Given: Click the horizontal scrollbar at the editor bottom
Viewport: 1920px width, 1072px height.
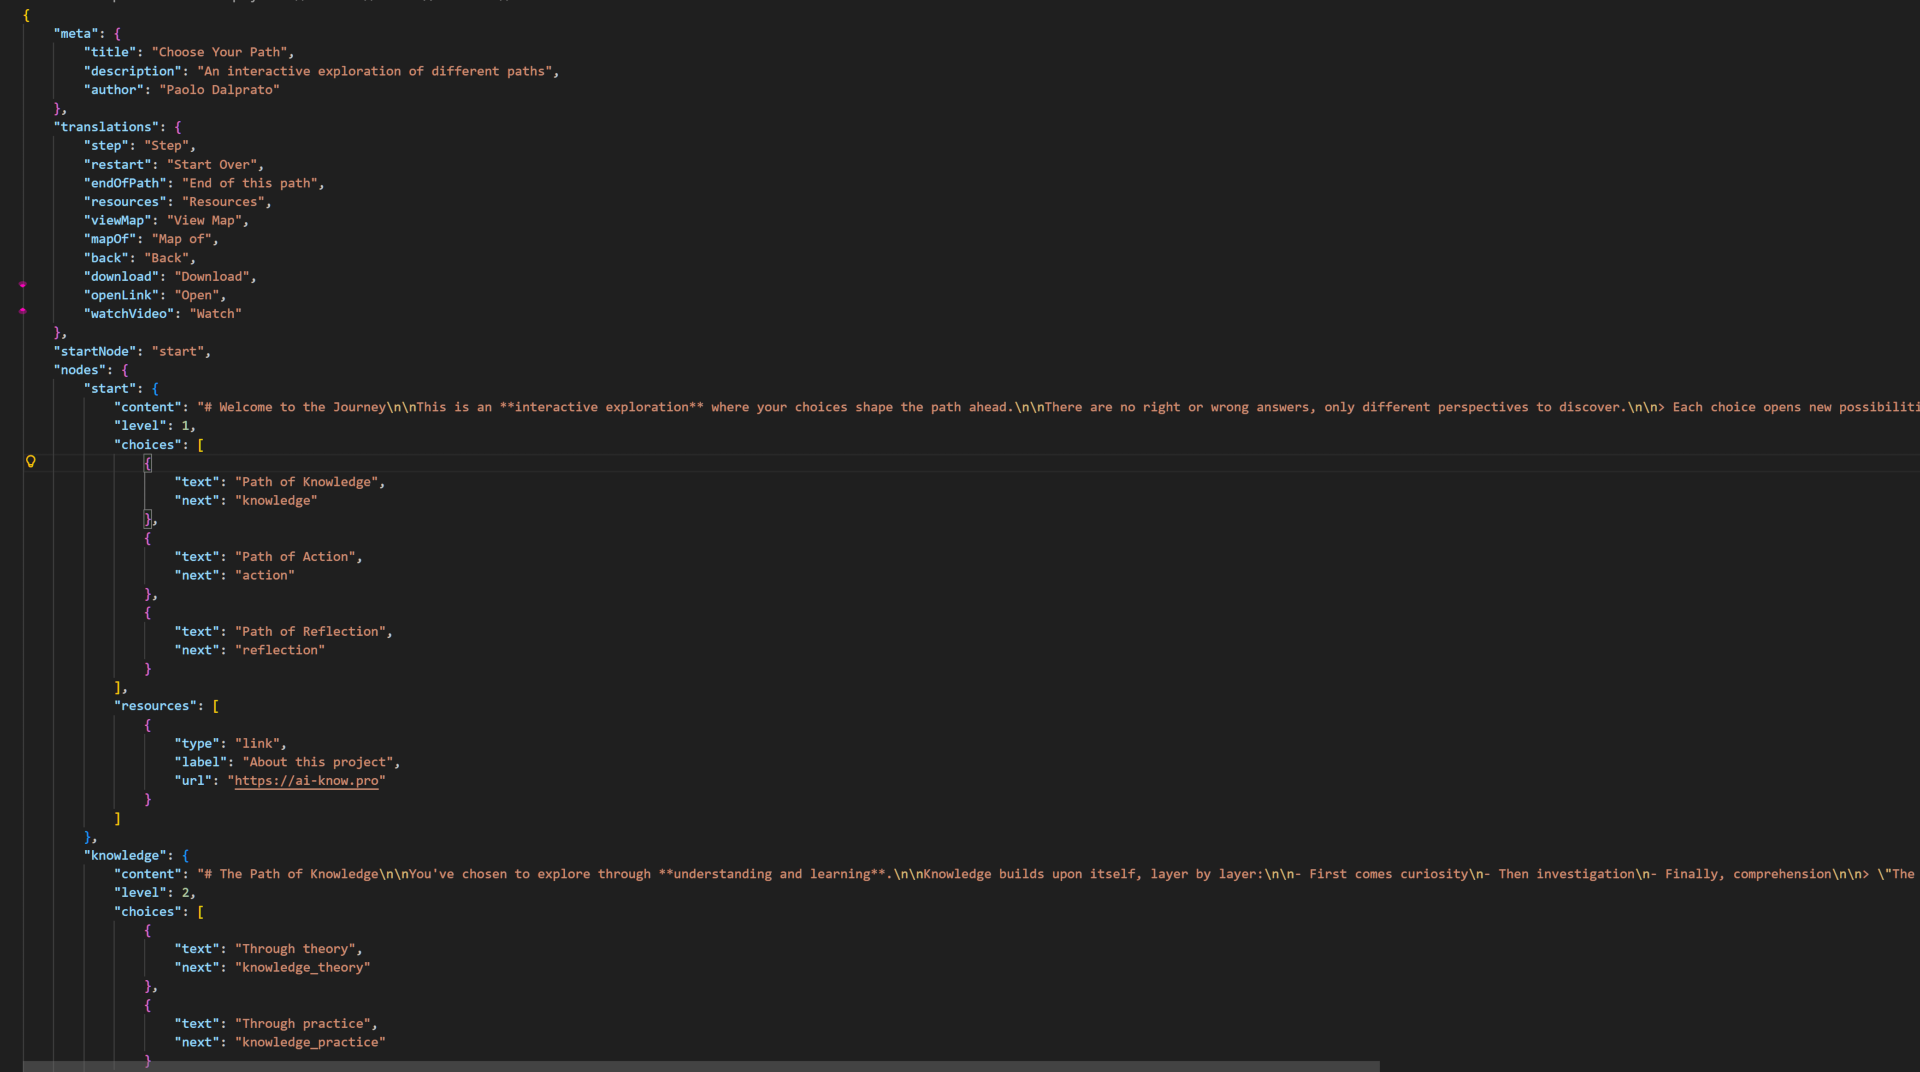Looking at the screenshot, I should coord(700,1066).
